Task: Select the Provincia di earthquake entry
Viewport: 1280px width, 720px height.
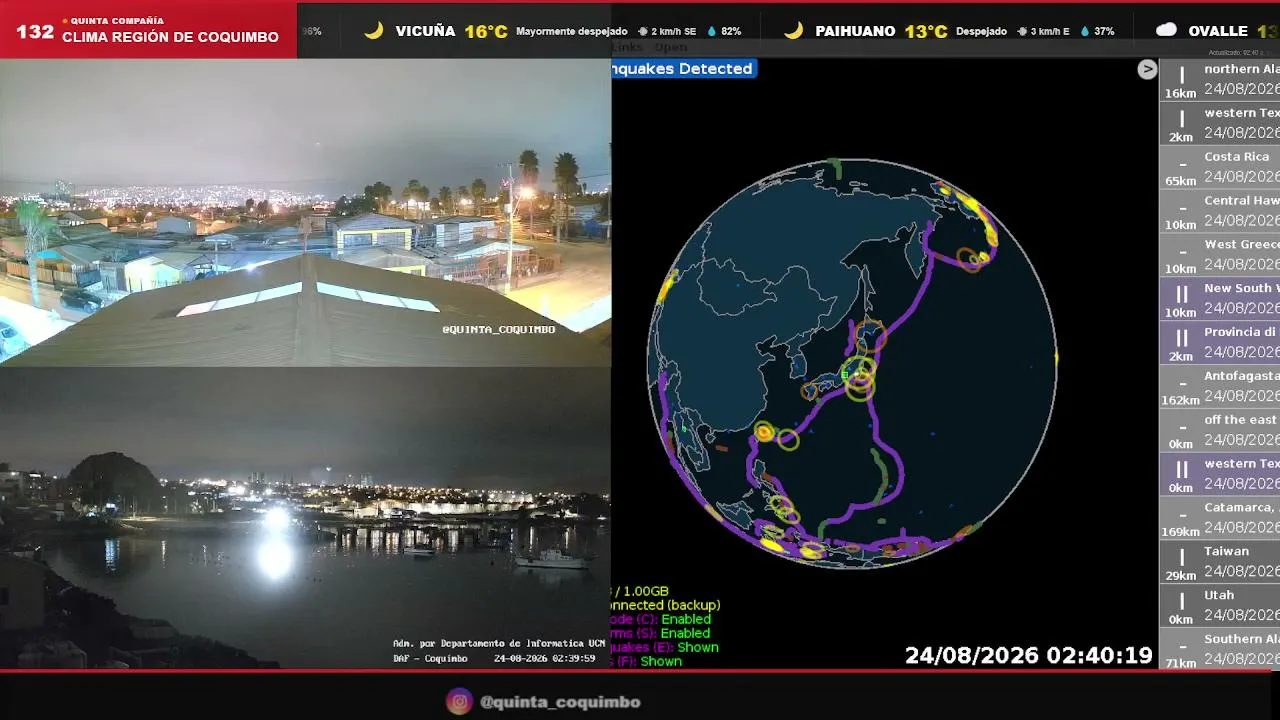Action: (1220, 344)
